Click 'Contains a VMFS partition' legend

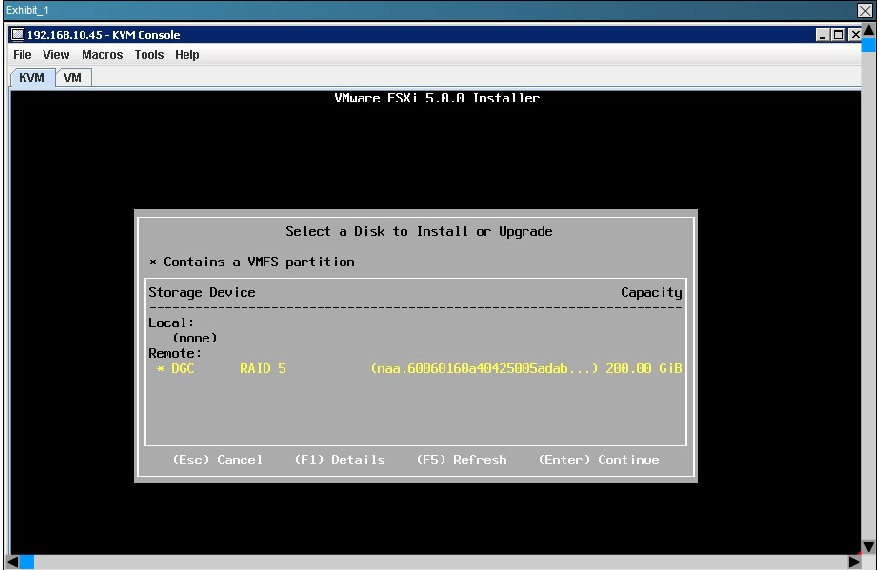pyautogui.click(x=252, y=262)
